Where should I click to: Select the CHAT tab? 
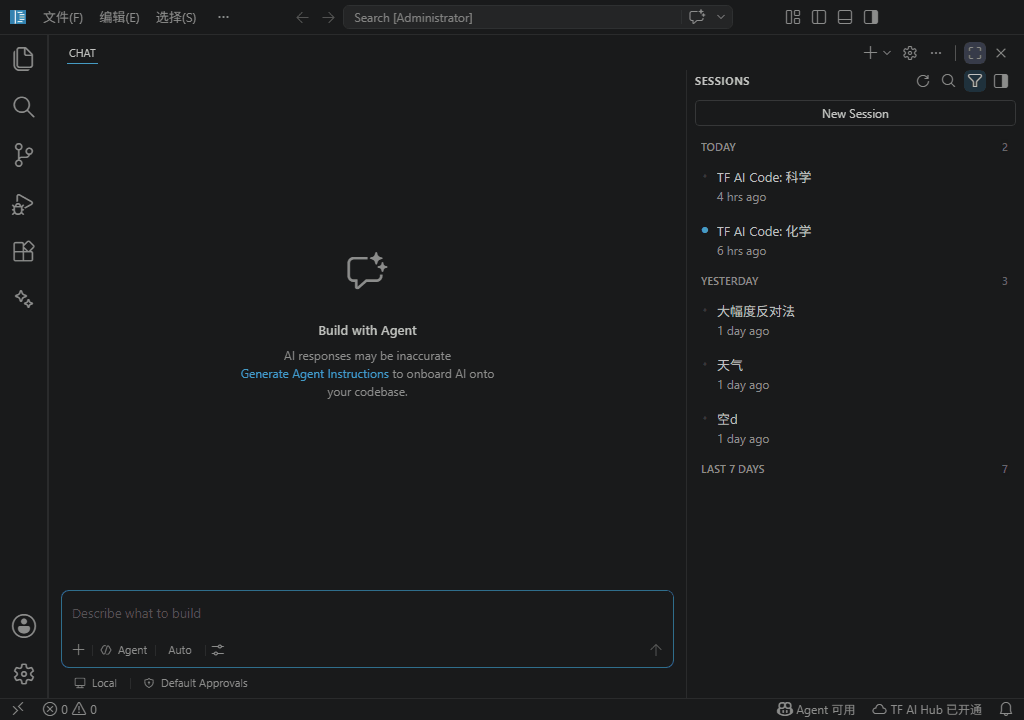pyautogui.click(x=82, y=53)
